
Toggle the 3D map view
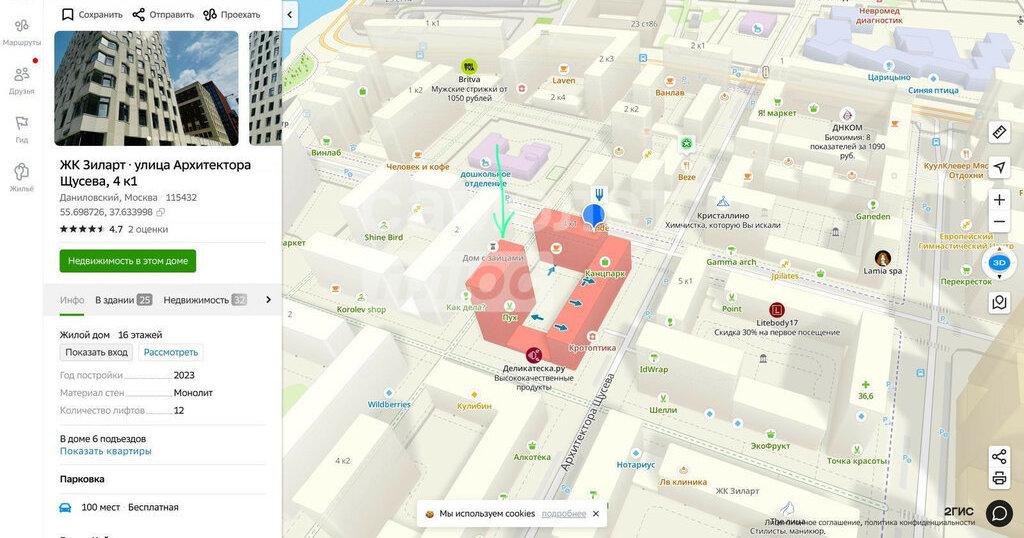(x=999, y=263)
